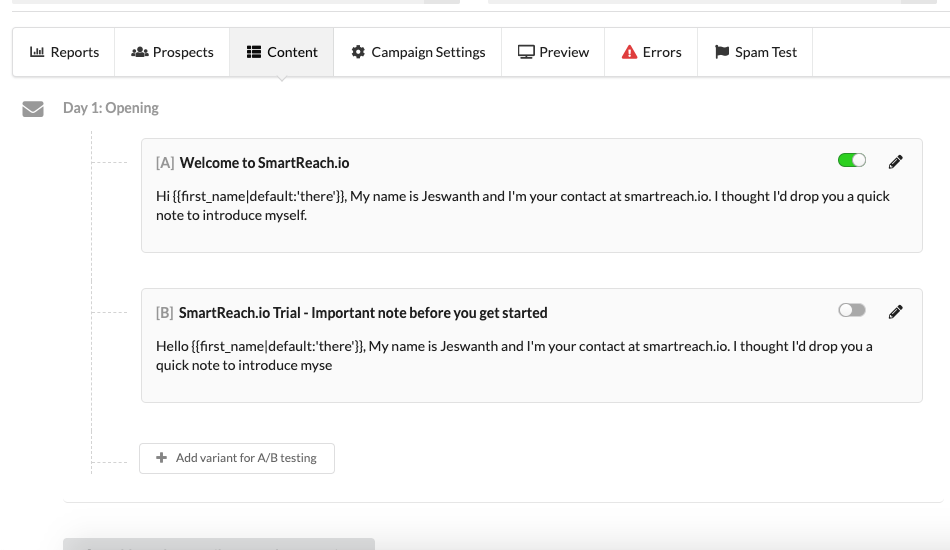
Task: Enable variant B SmartReach.io Trial toggle
Action: 852,311
